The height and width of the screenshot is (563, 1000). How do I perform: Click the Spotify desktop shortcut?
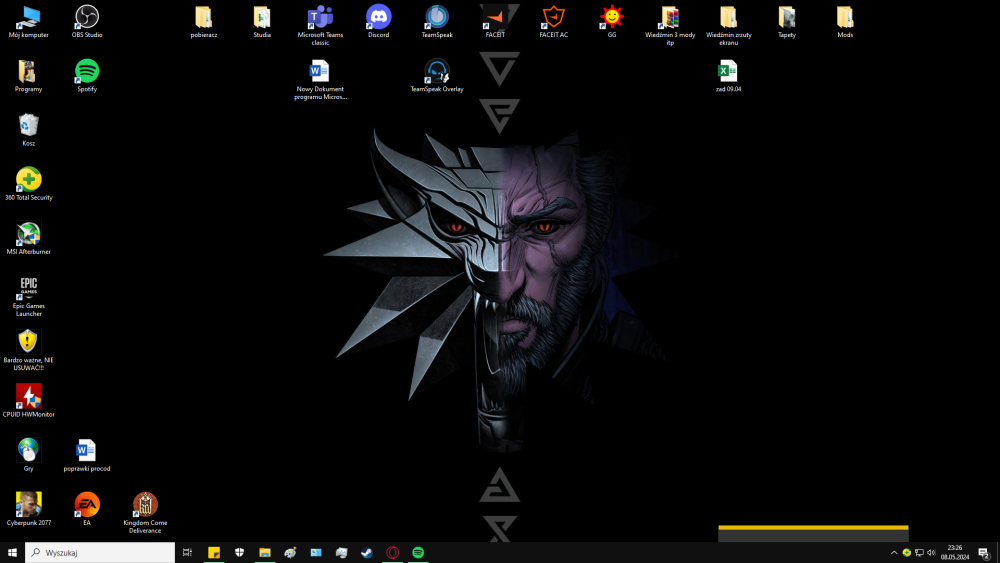87,71
